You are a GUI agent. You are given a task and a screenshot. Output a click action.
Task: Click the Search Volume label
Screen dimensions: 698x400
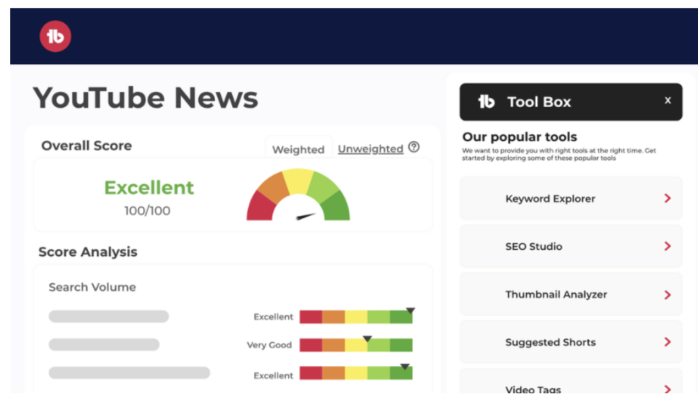coord(92,287)
